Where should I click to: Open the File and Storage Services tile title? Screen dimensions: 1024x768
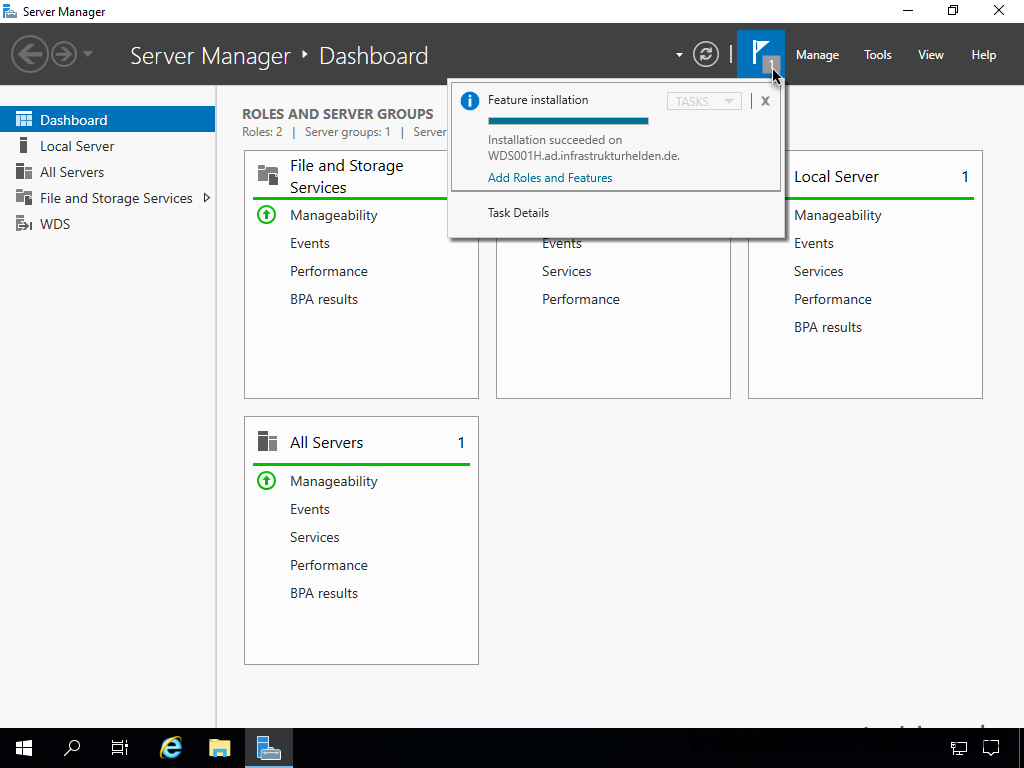click(347, 176)
